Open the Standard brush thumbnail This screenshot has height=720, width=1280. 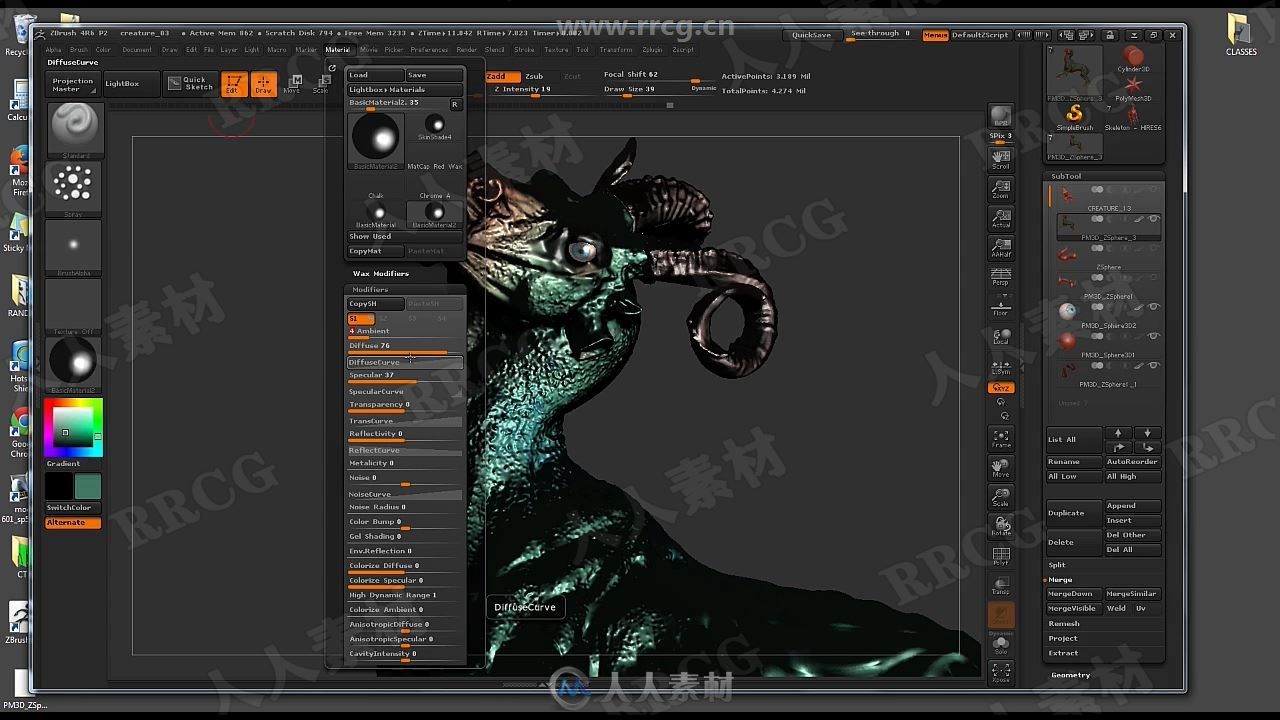coord(73,129)
